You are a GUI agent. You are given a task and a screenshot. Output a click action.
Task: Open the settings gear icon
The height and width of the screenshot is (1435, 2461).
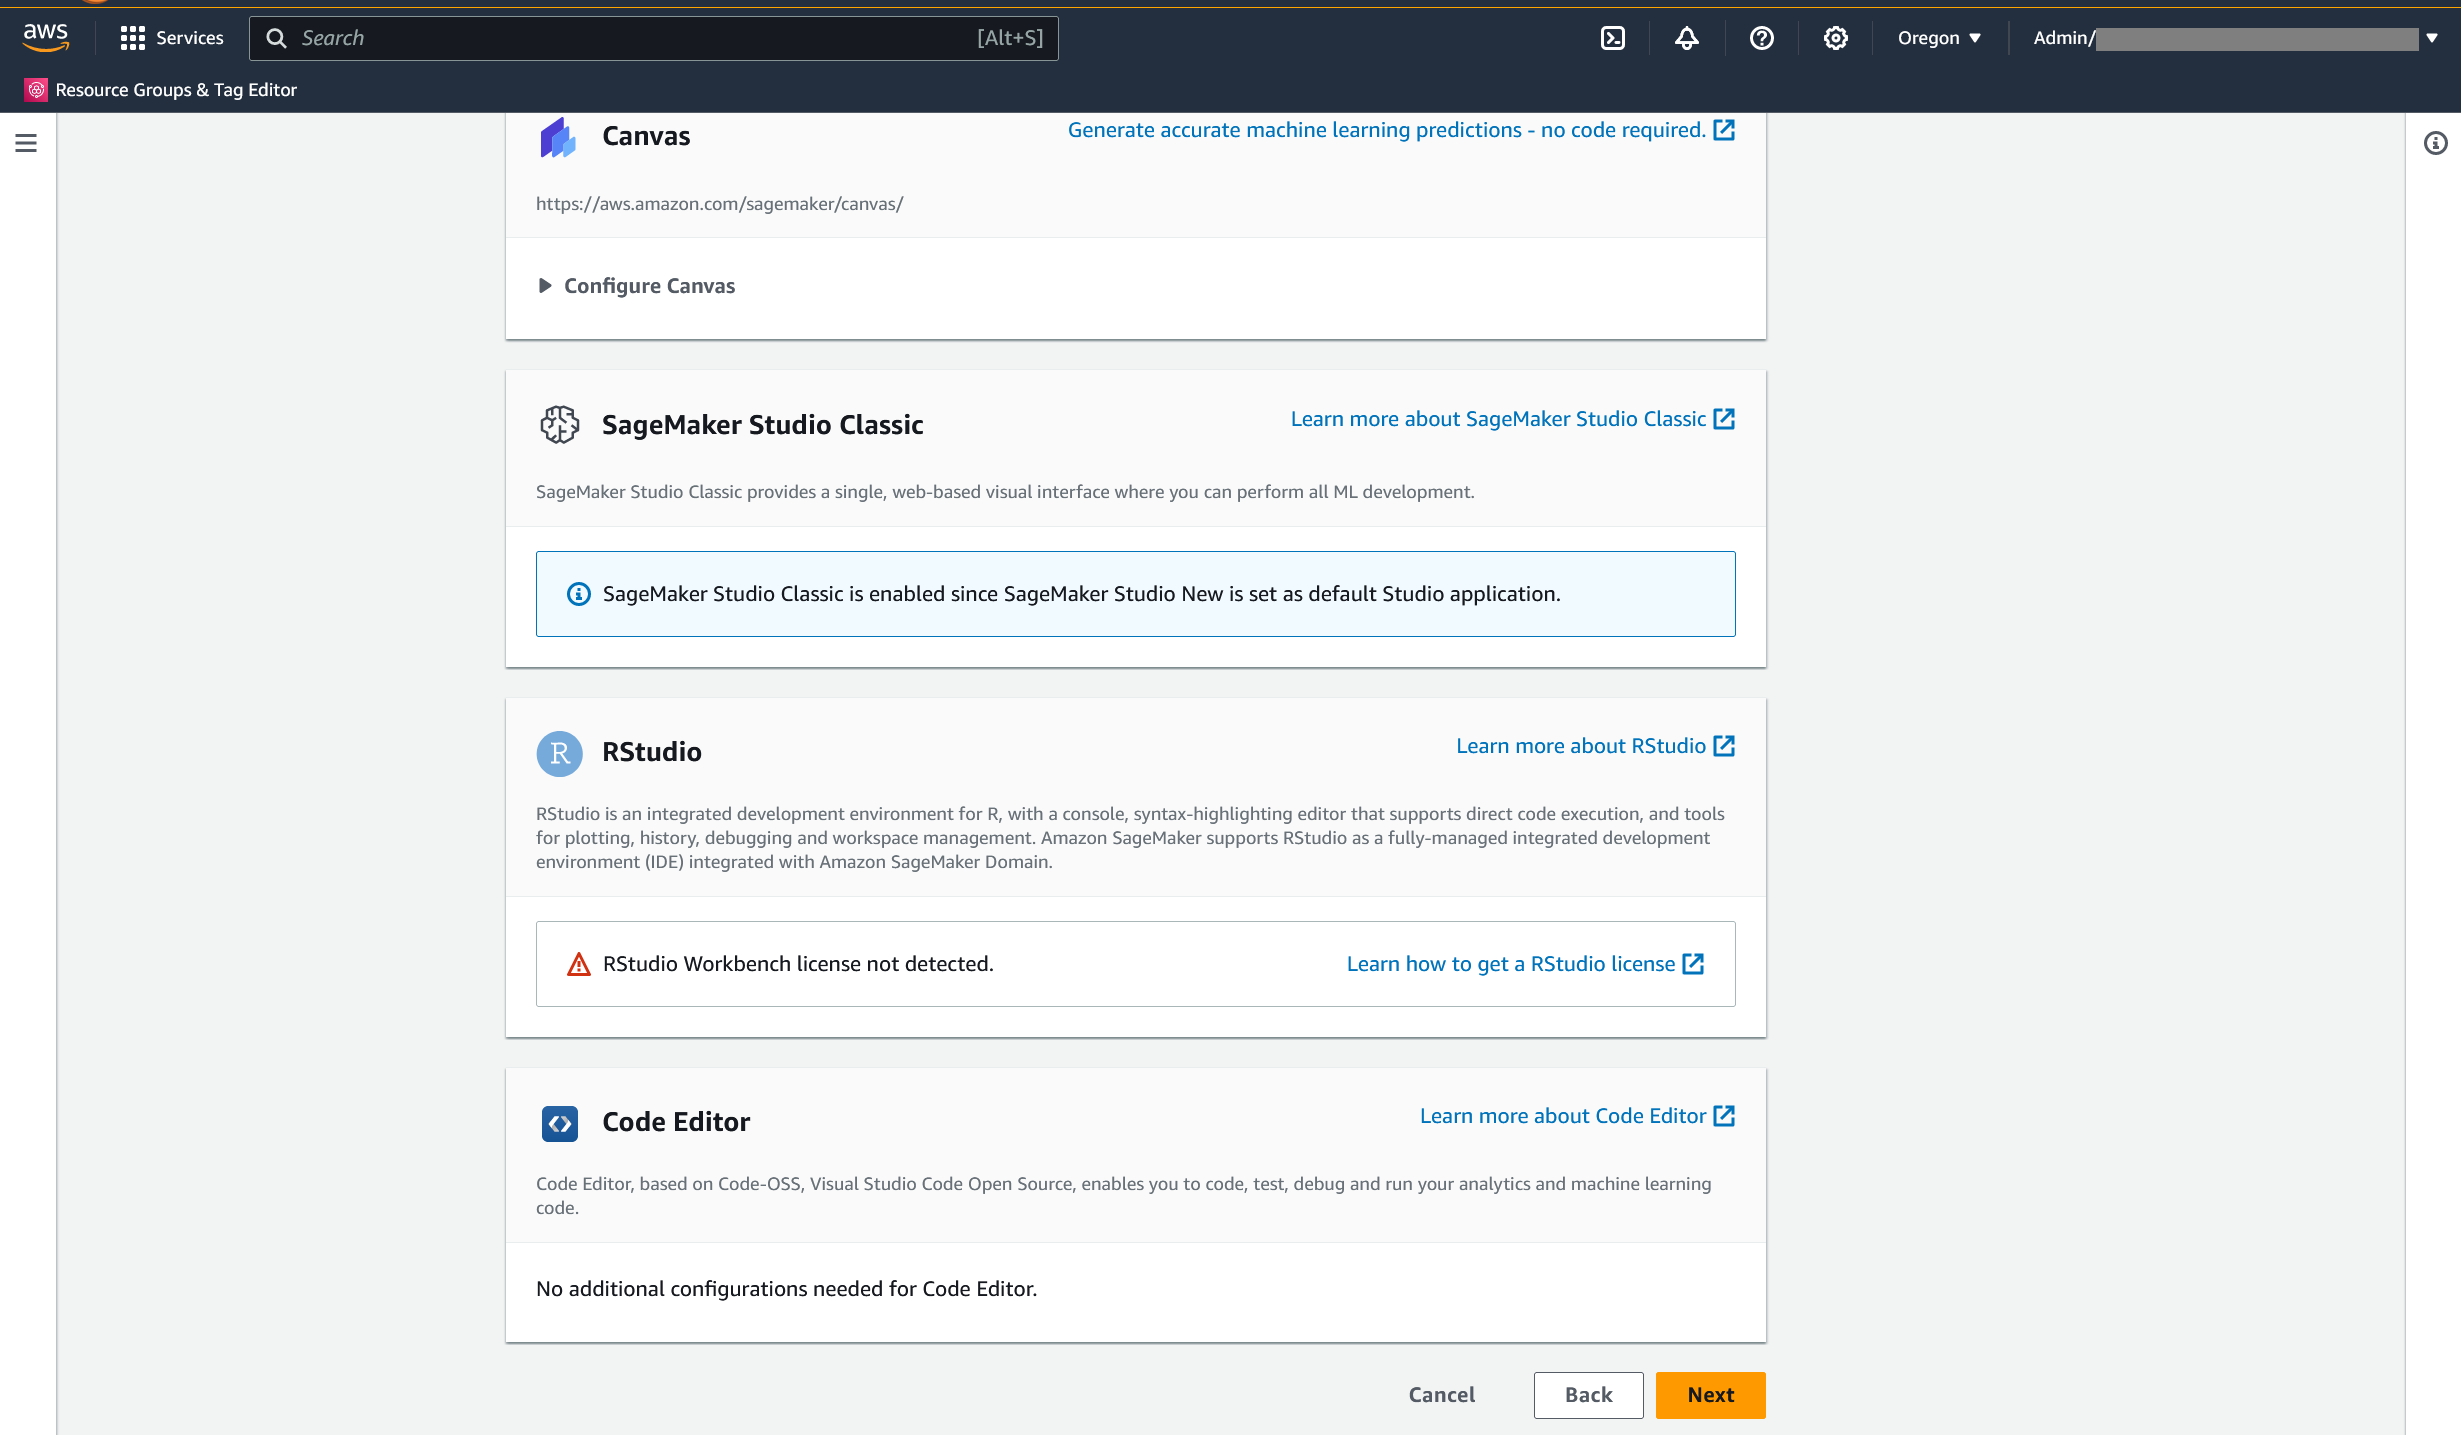(1835, 38)
